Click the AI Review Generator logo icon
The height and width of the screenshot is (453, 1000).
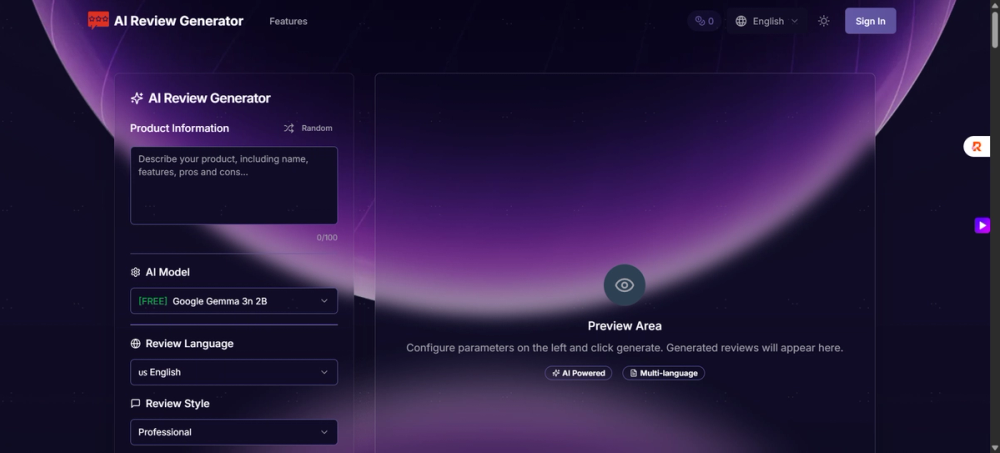(x=98, y=20)
